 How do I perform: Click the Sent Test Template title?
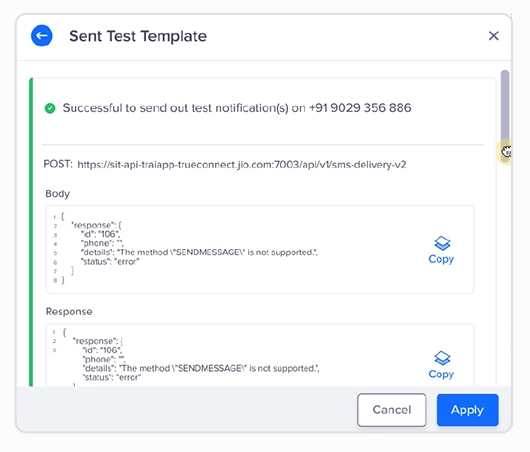click(x=138, y=36)
